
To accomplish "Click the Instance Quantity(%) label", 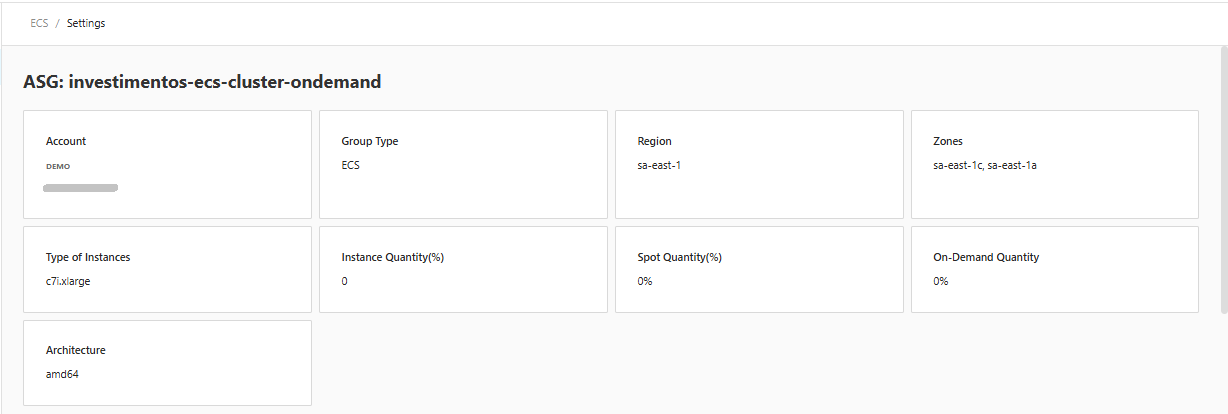I will click(x=392, y=257).
